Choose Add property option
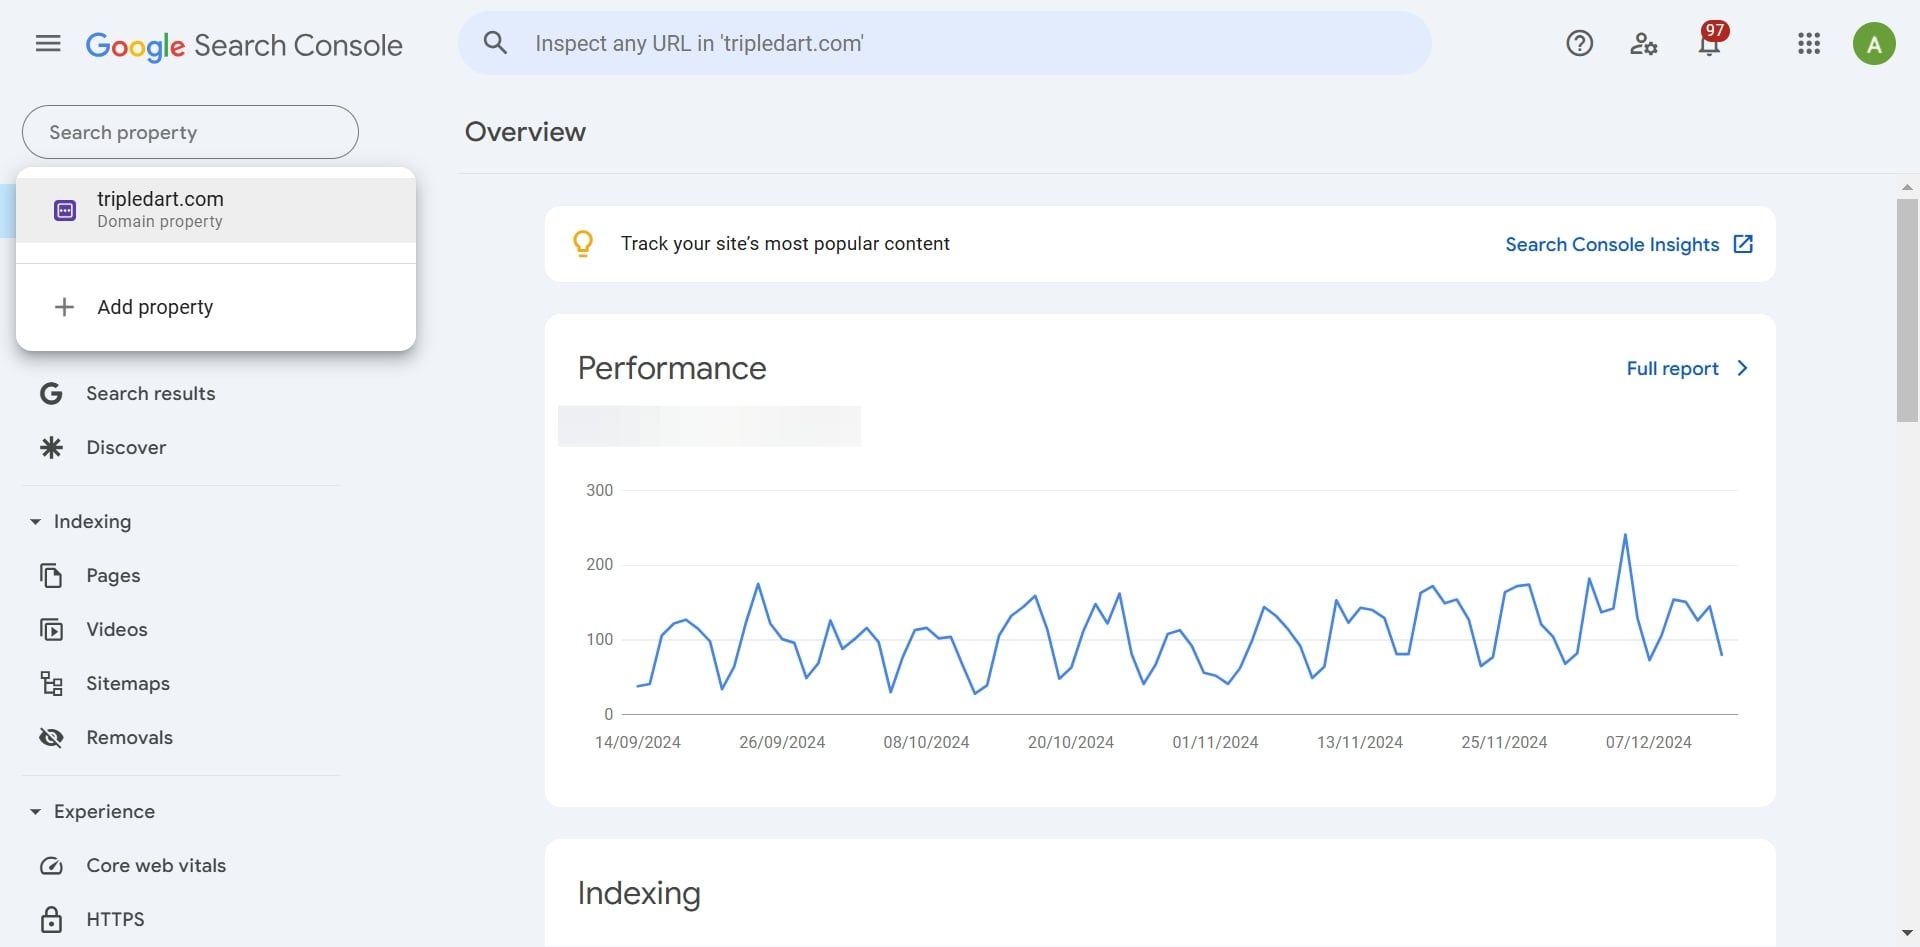 tap(155, 307)
